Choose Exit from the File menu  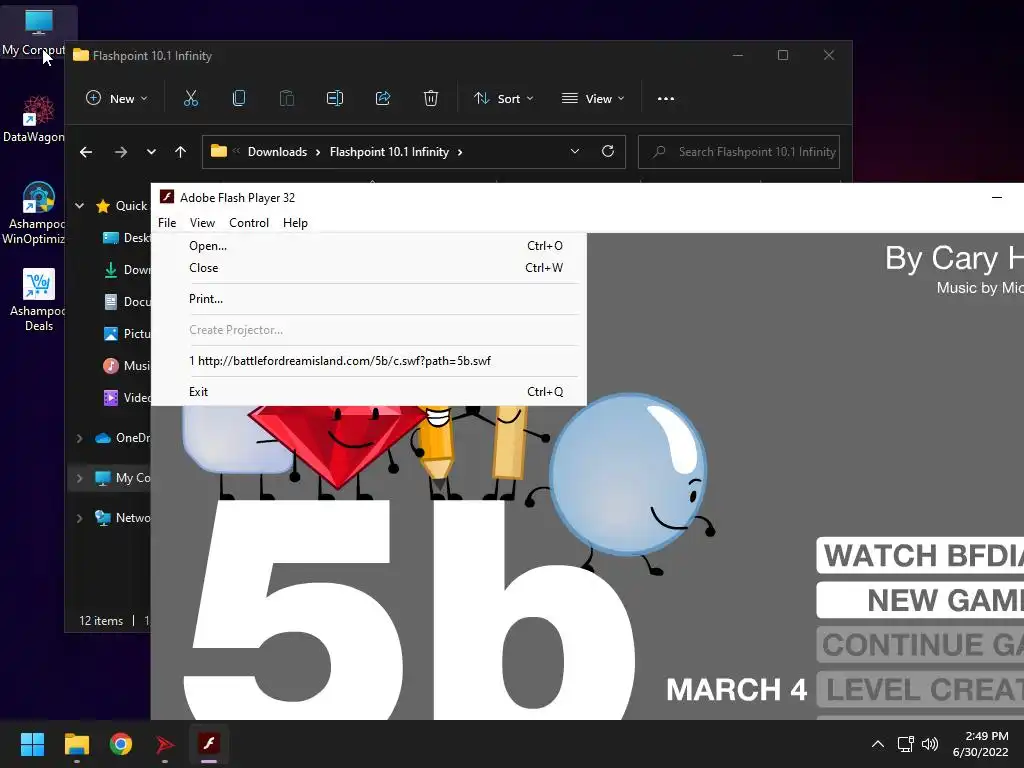[369, 392]
